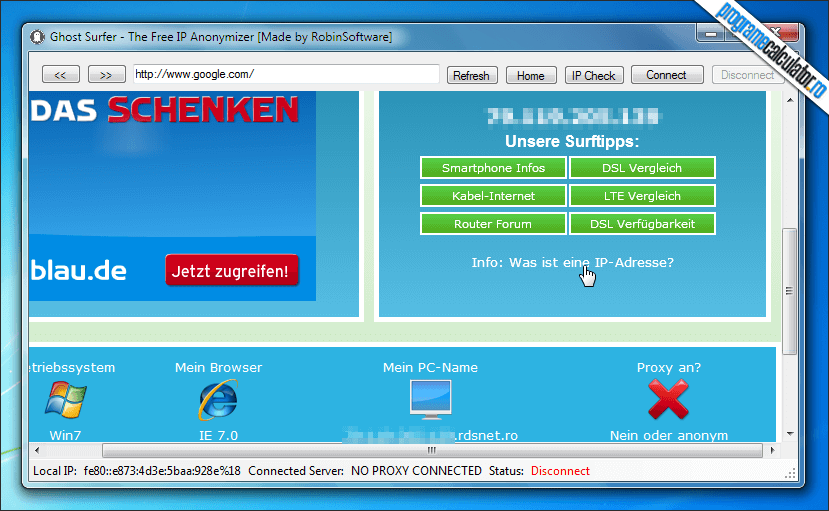Click the 'DAS SCHENKEN' ad headline
Image resolution: width=829 pixels, height=511 pixels.
(164, 110)
